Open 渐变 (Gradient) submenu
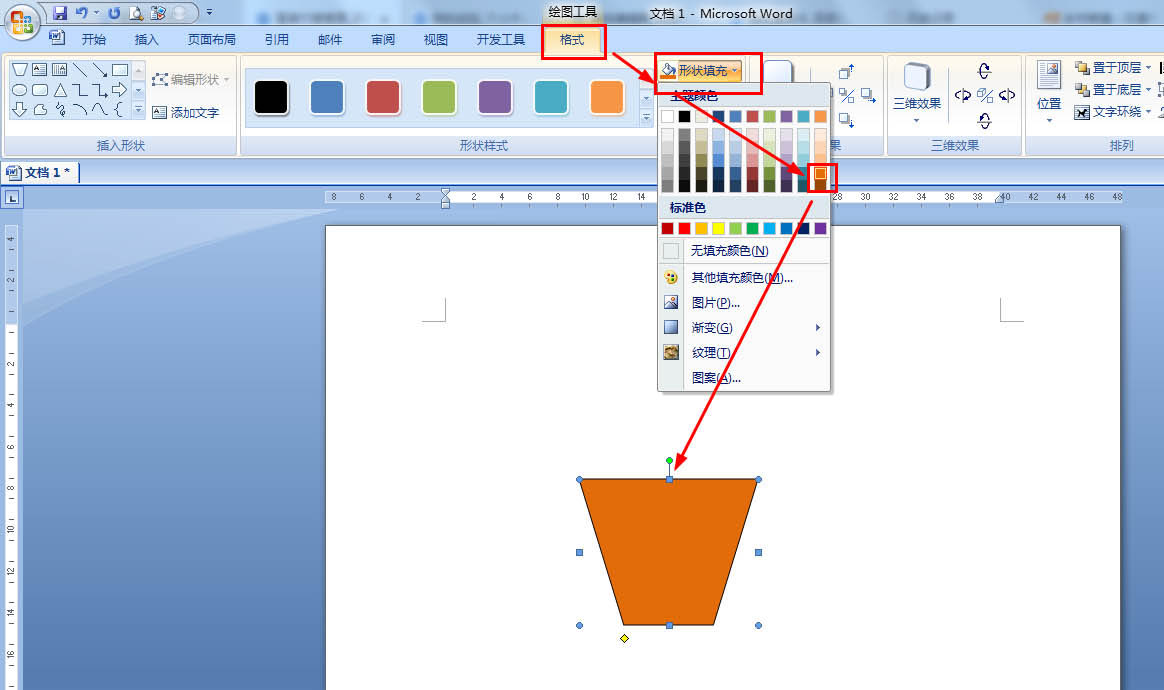This screenshot has height=690, width=1164. pyautogui.click(x=745, y=328)
